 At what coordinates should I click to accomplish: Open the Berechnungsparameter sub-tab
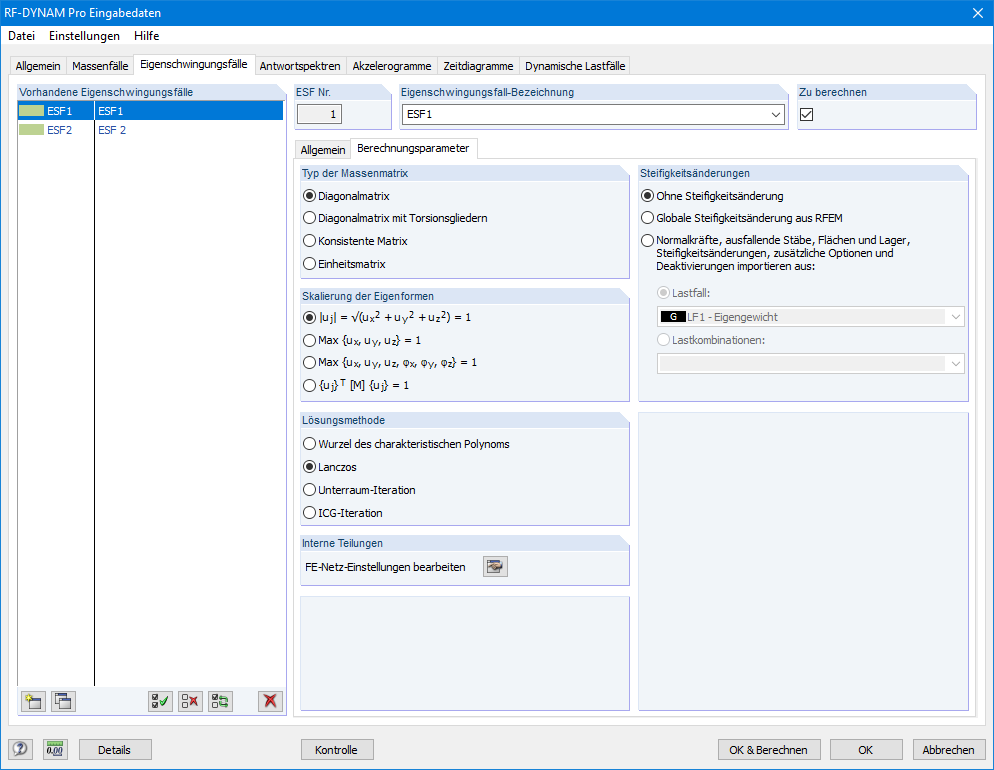413,148
